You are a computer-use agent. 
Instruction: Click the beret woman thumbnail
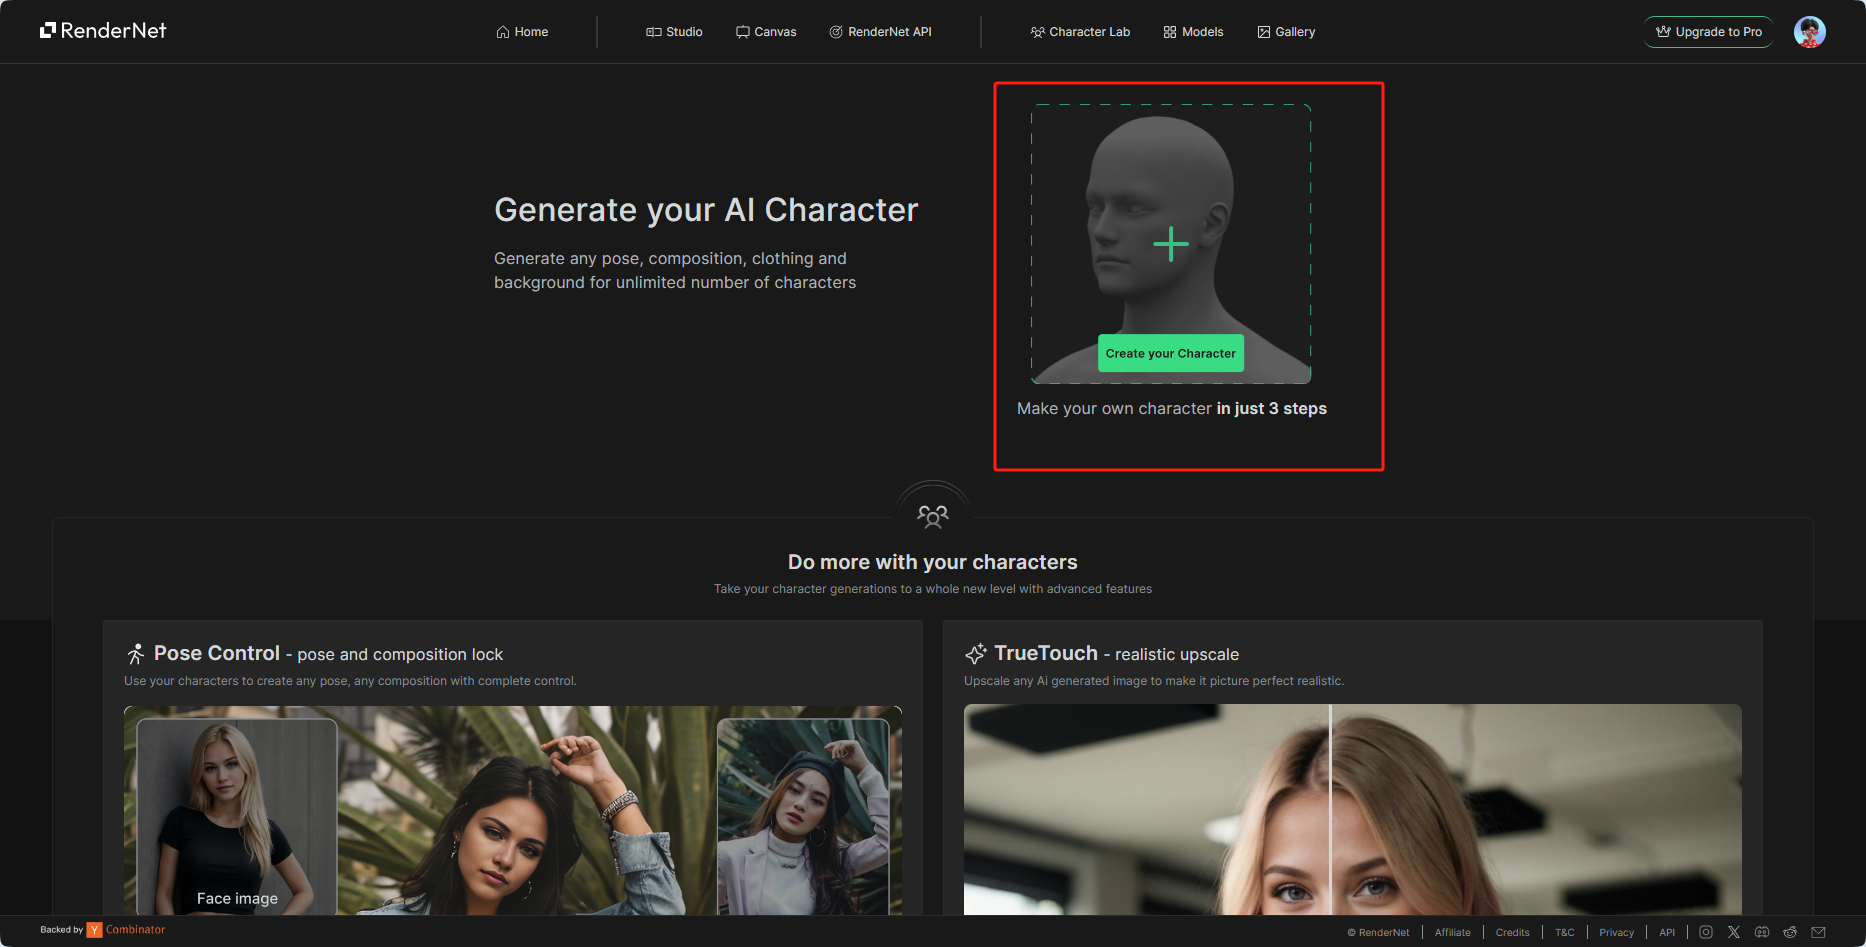tap(803, 816)
